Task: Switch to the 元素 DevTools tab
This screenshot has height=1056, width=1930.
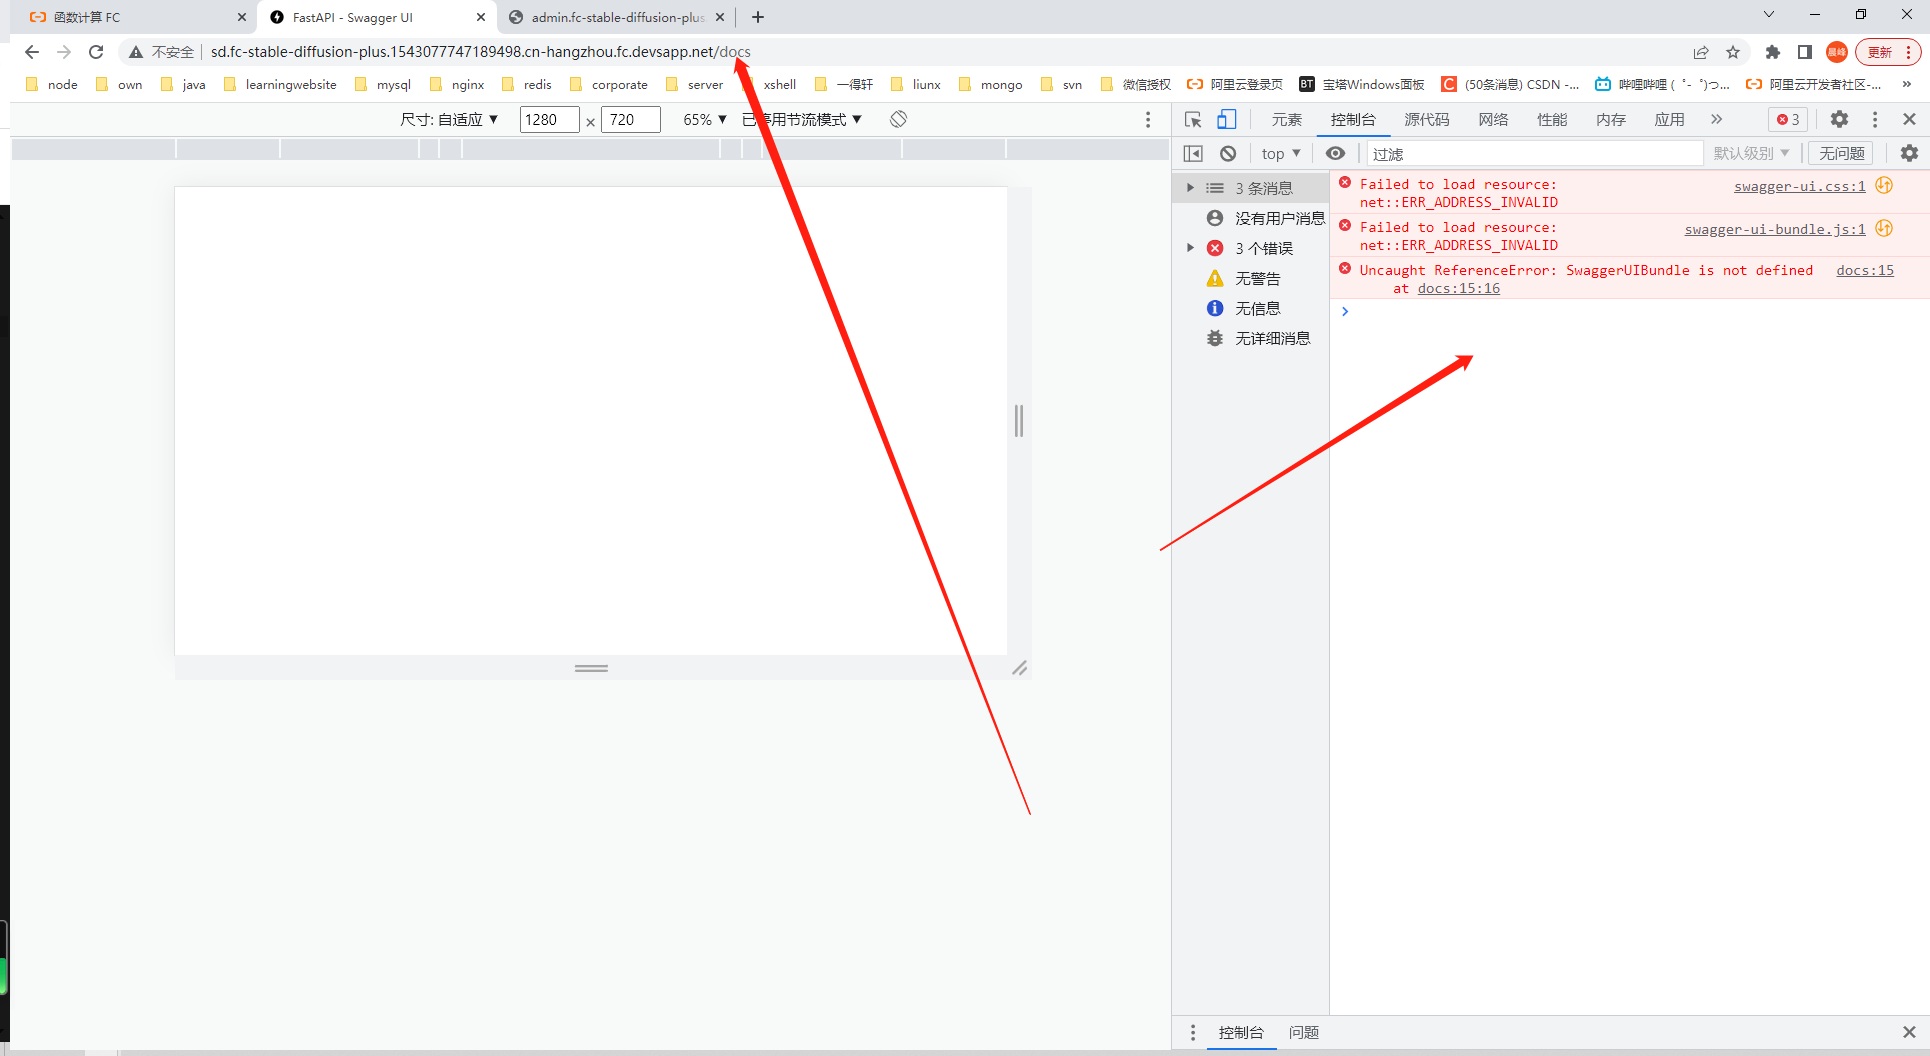Action: pos(1286,120)
